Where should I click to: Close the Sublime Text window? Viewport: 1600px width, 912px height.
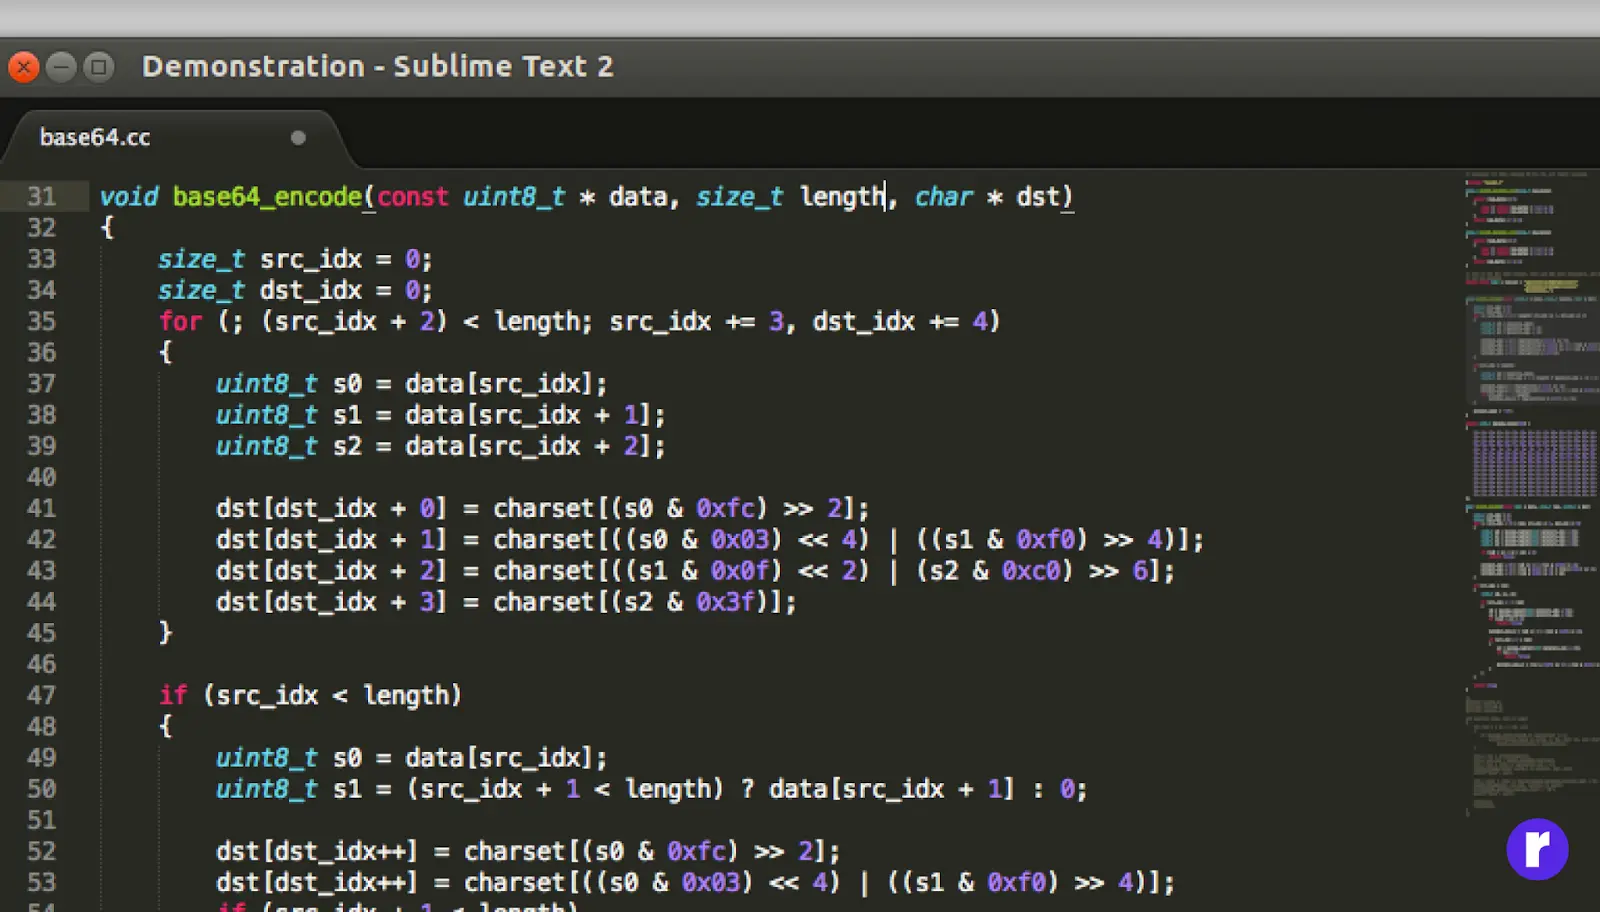pos(24,67)
